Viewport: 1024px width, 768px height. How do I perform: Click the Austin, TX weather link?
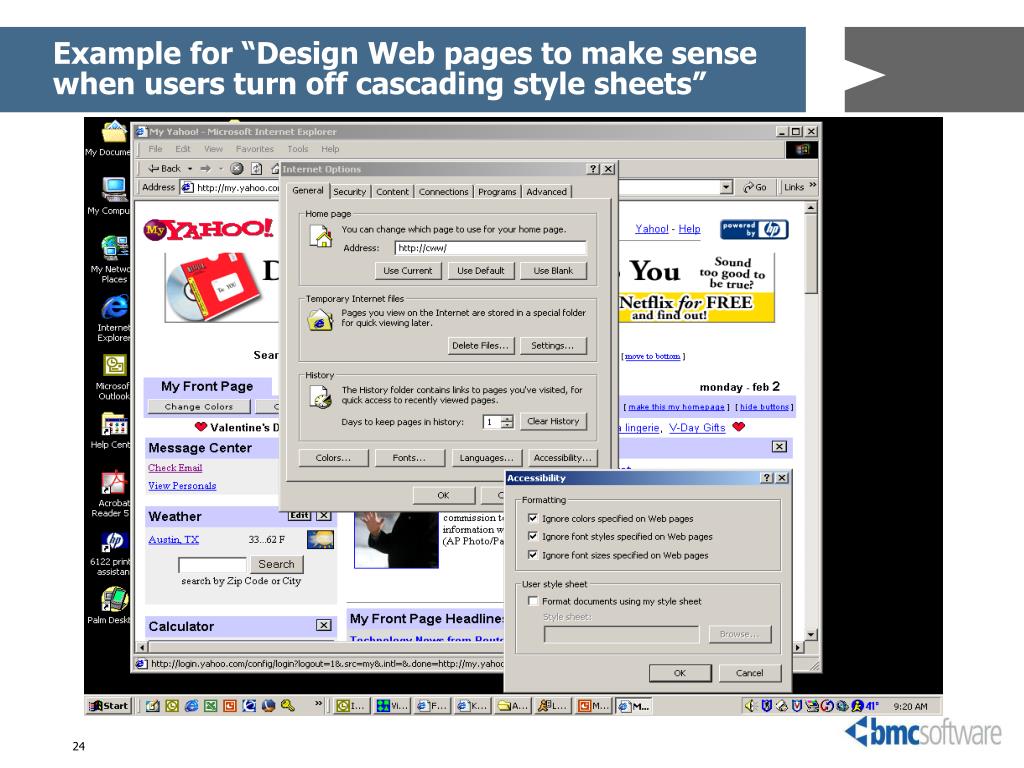click(173, 539)
